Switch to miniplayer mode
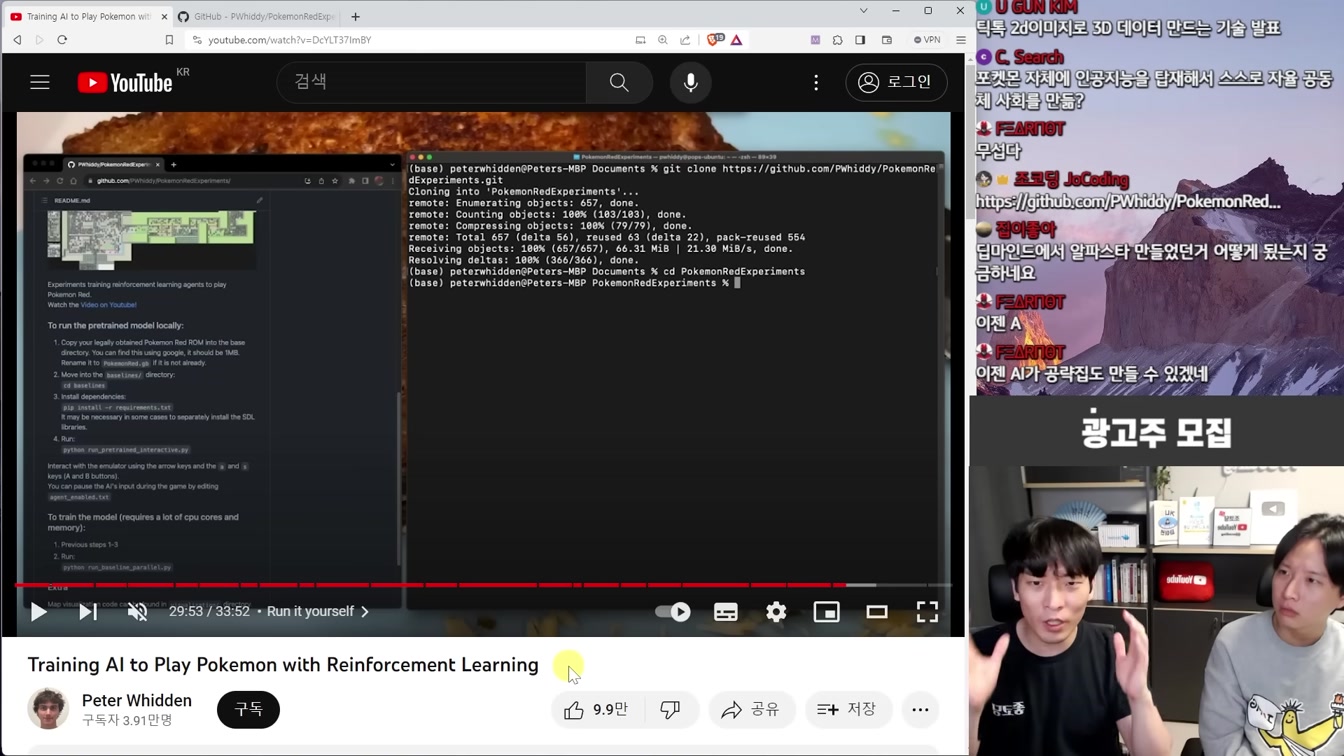The height and width of the screenshot is (756, 1344). pos(826,611)
